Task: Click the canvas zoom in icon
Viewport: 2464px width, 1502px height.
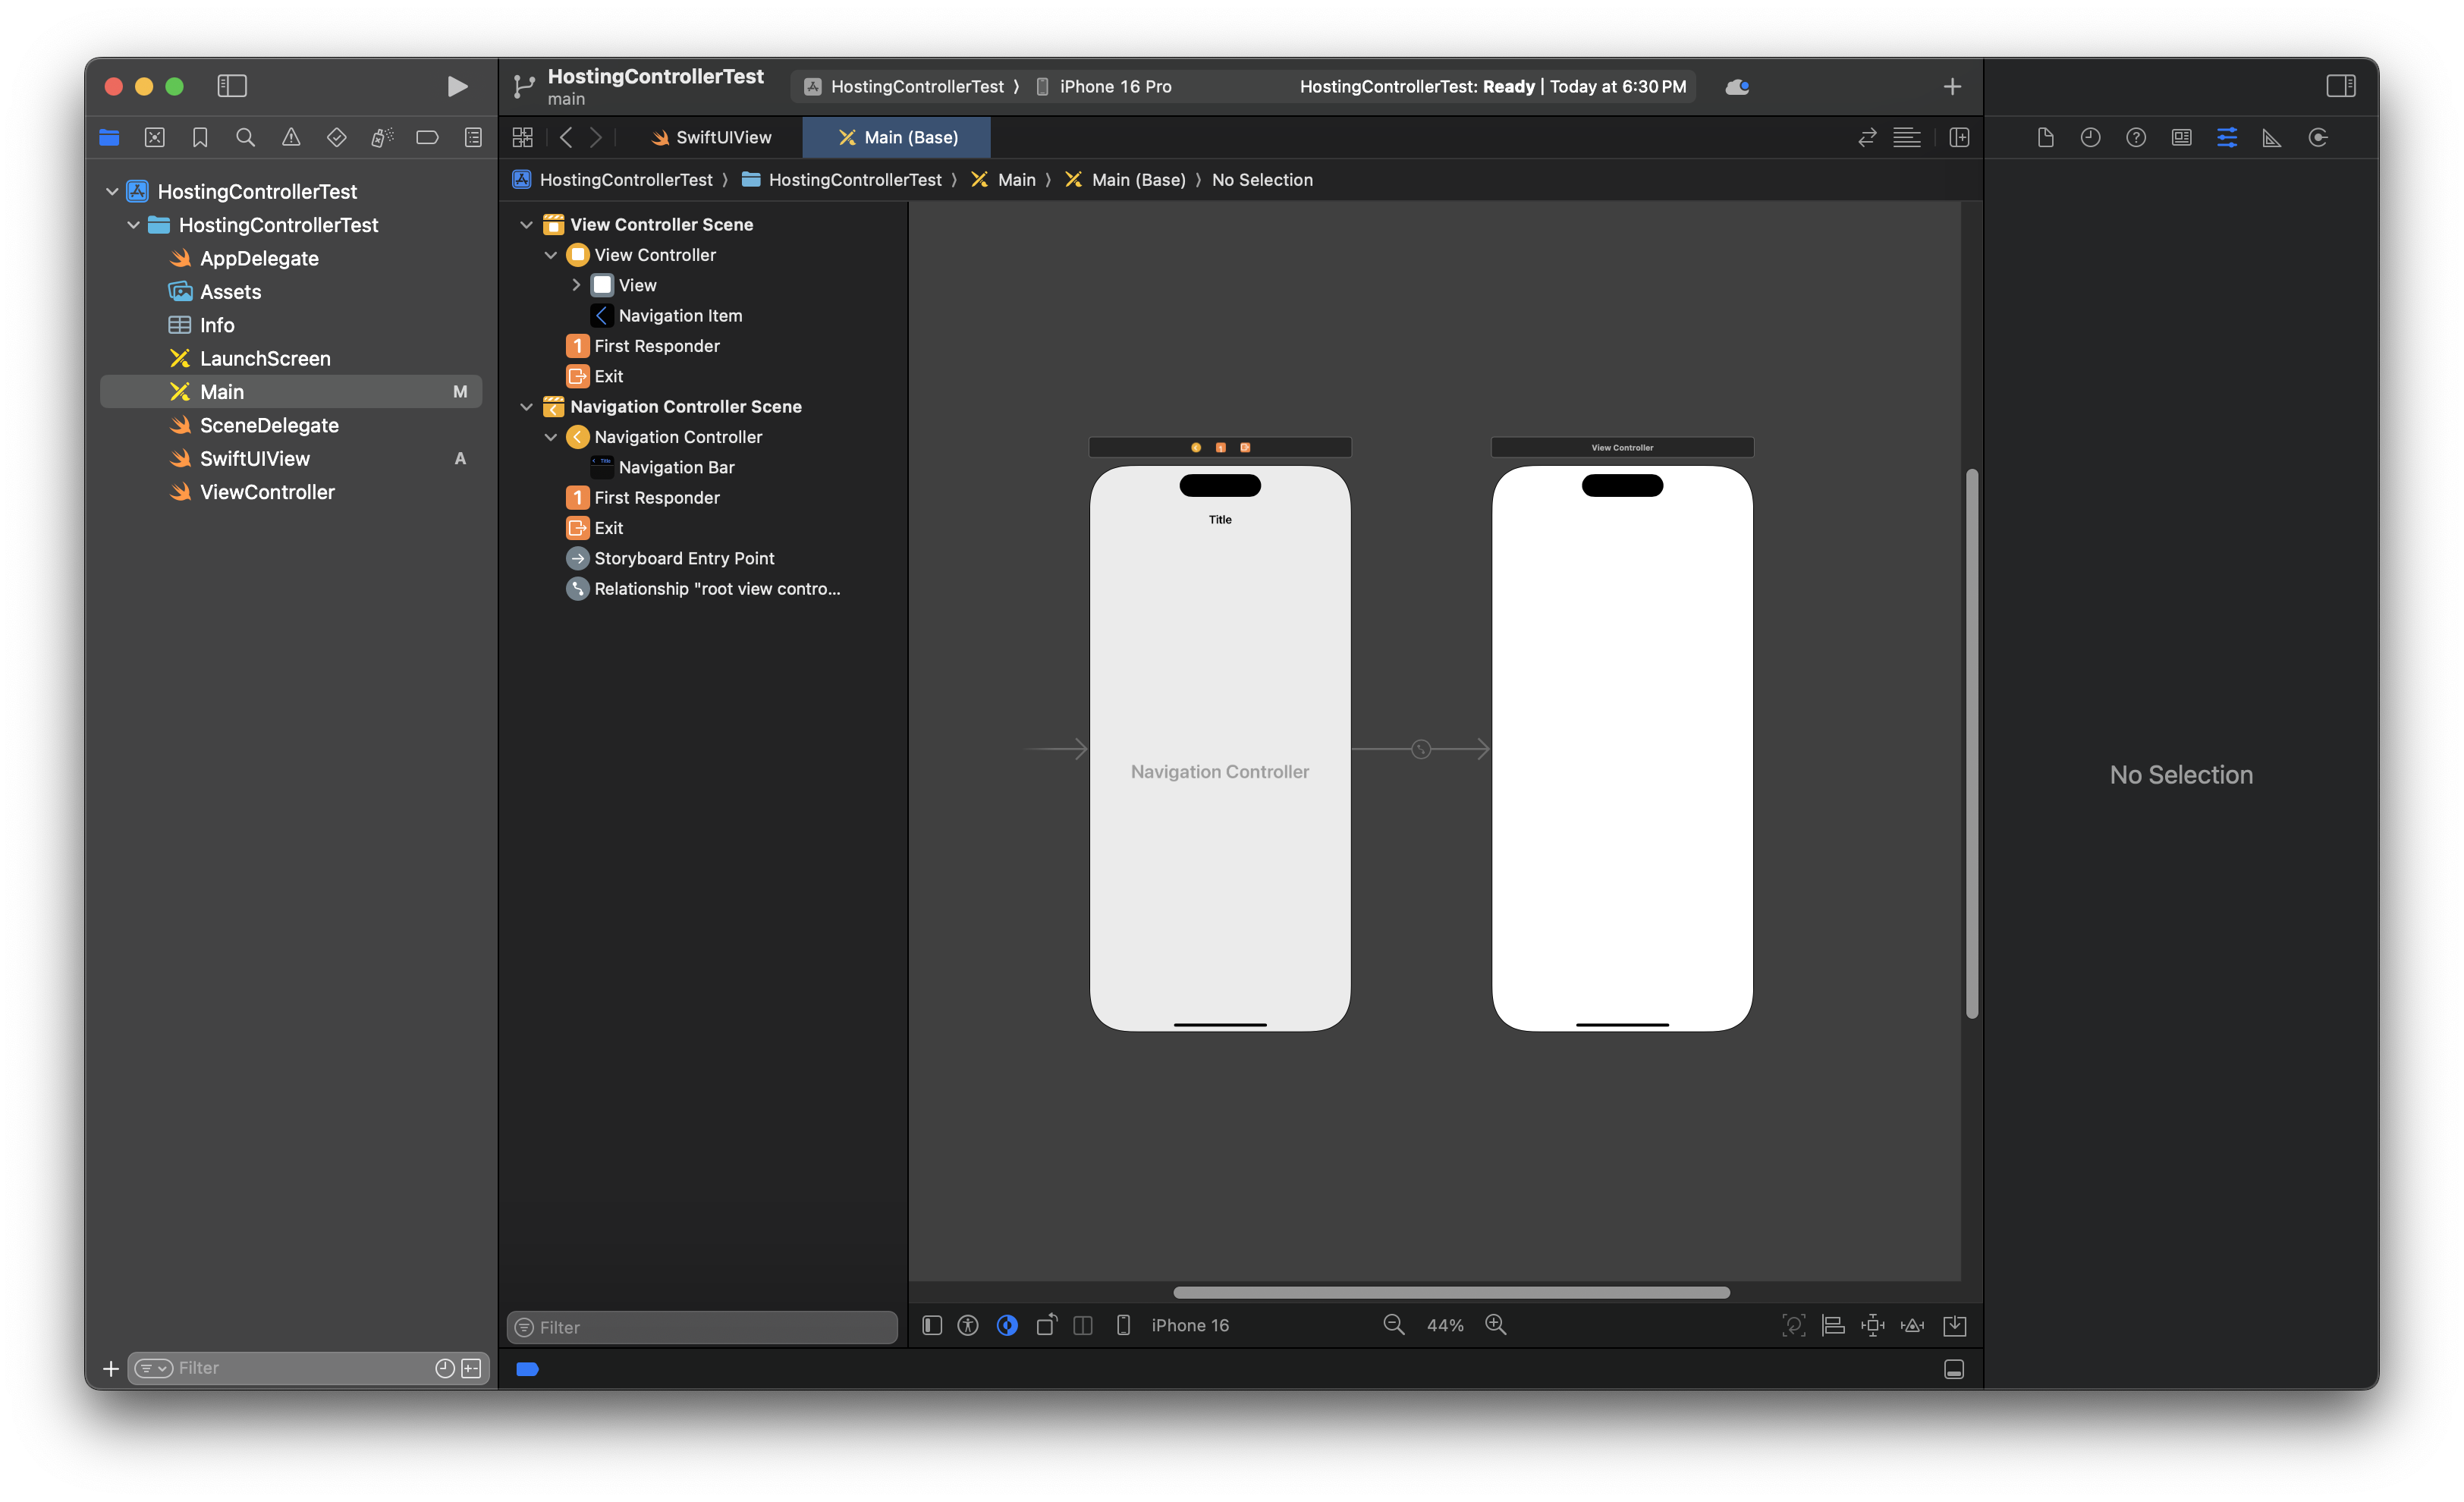Action: pyautogui.click(x=1495, y=1325)
